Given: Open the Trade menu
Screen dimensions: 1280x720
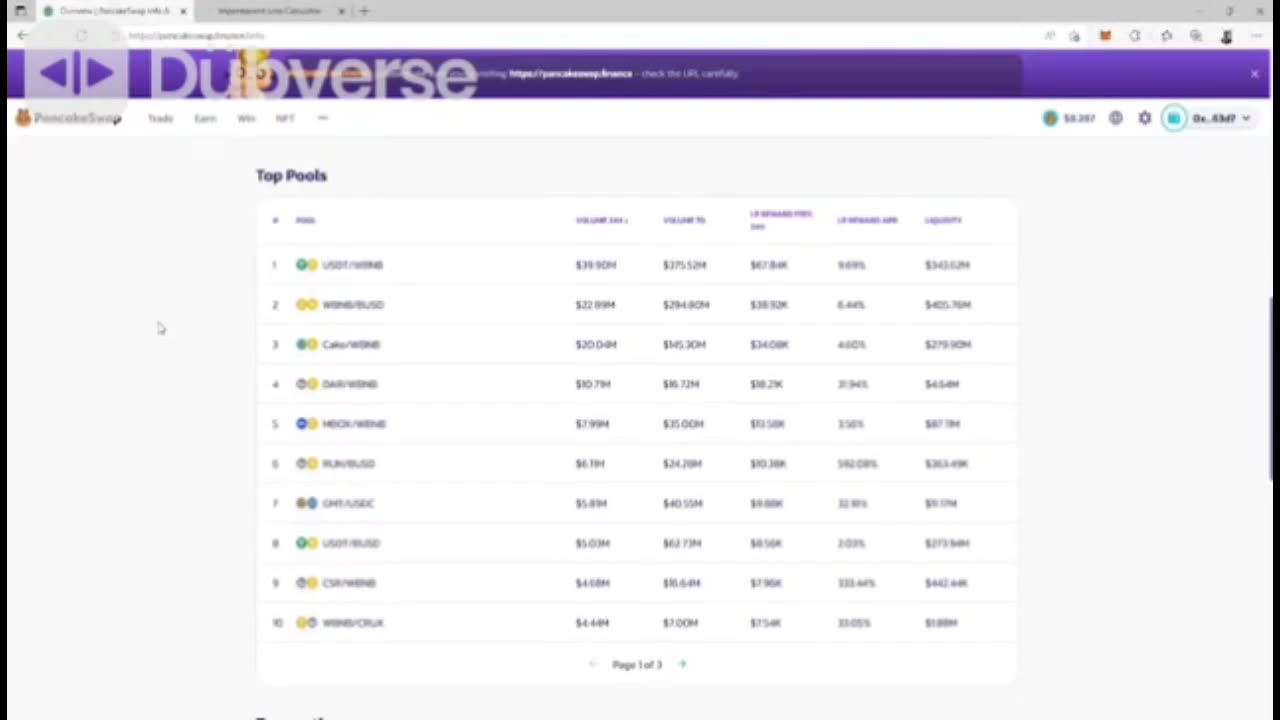Looking at the screenshot, I should pyautogui.click(x=160, y=118).
